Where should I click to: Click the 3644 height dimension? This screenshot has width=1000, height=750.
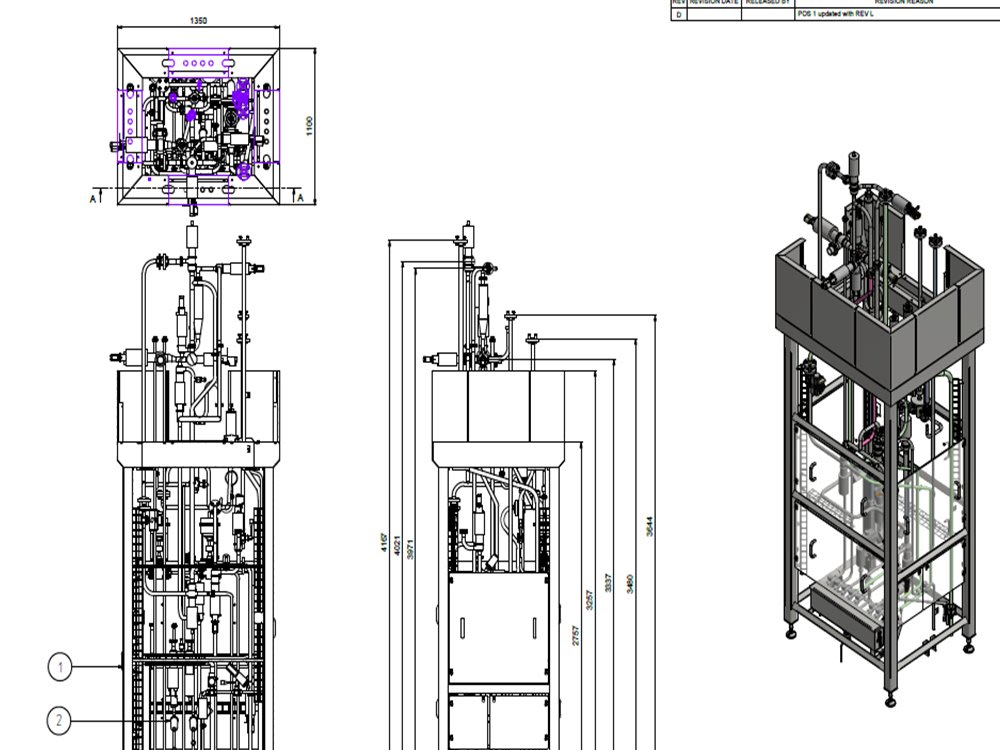coord(649,526)
